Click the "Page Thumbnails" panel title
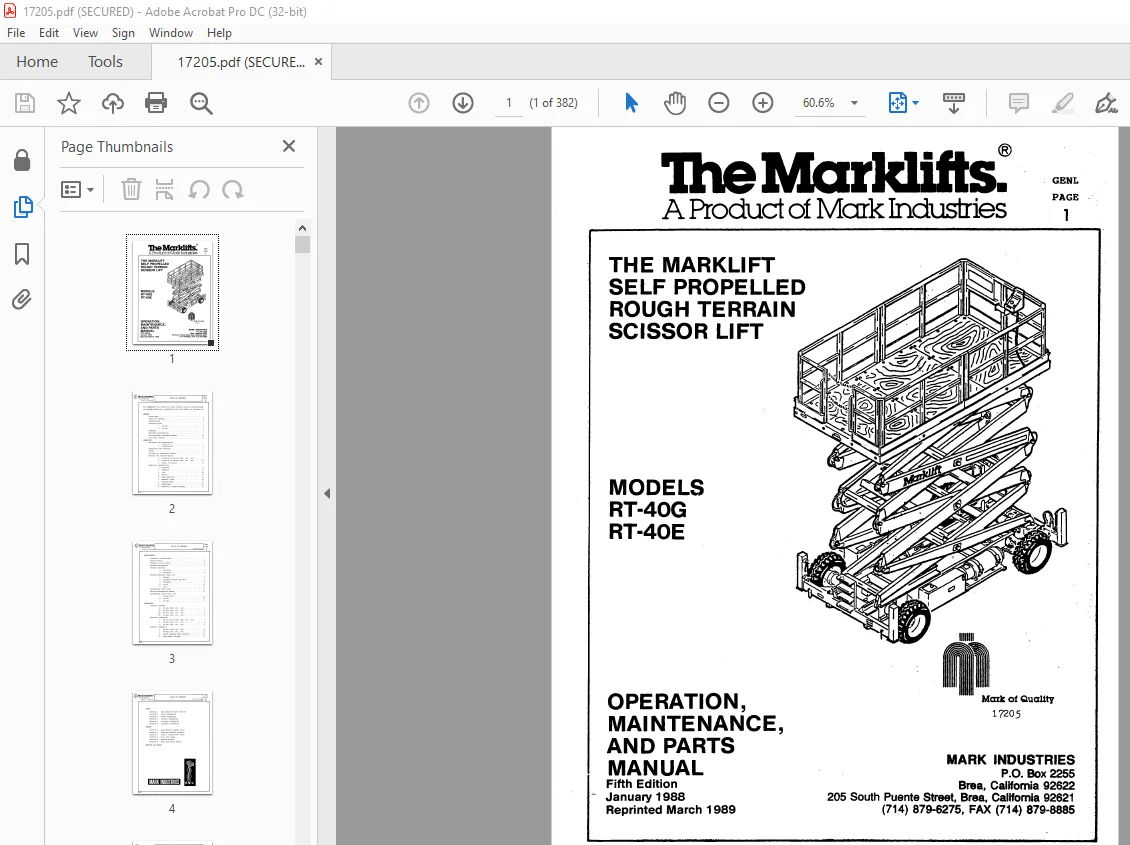 117,147
